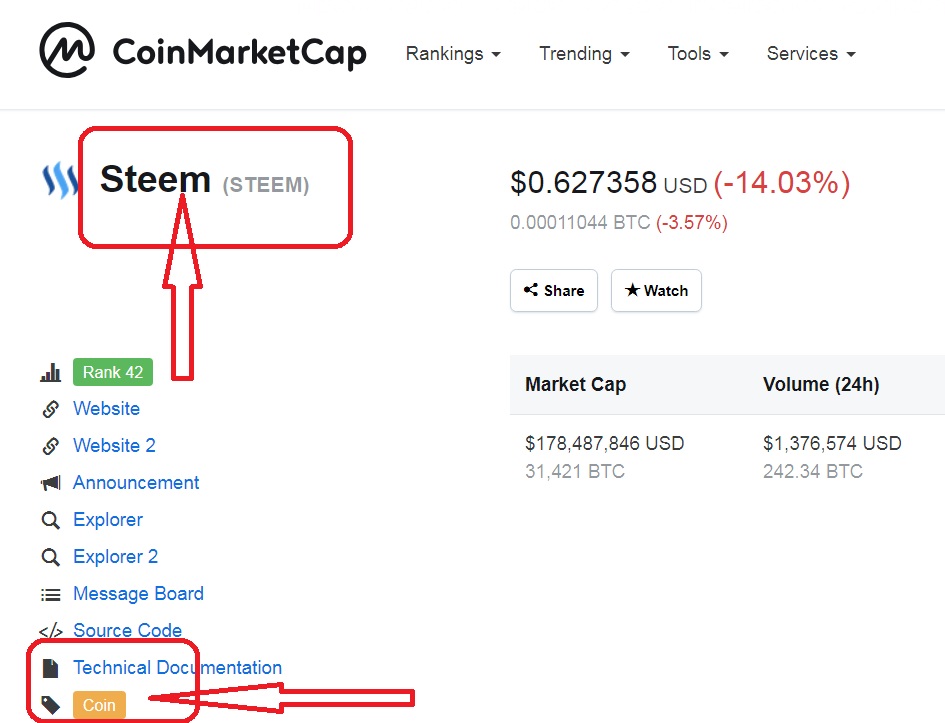The width and height of the screenshot is (945, 723).
Task: Expand the Tools dropdown
Action: point(698,54)
